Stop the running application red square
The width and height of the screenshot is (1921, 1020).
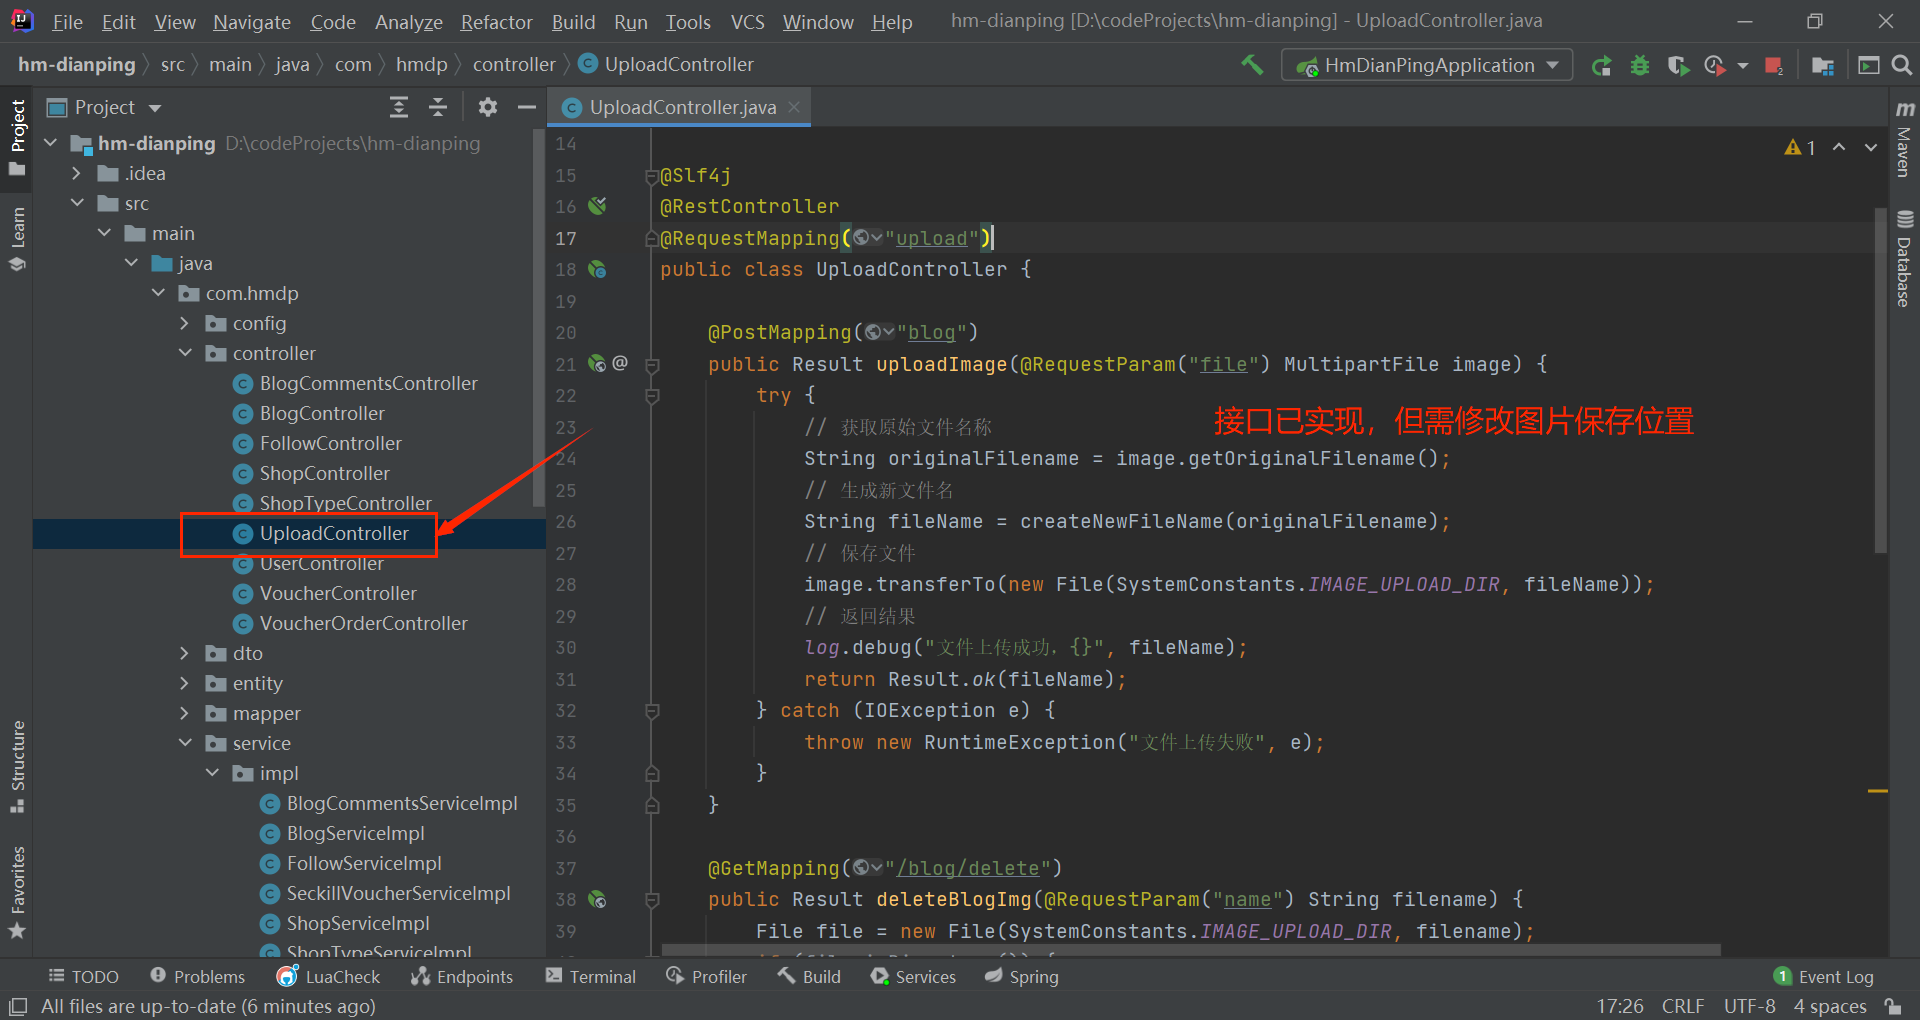point(1774,65)
